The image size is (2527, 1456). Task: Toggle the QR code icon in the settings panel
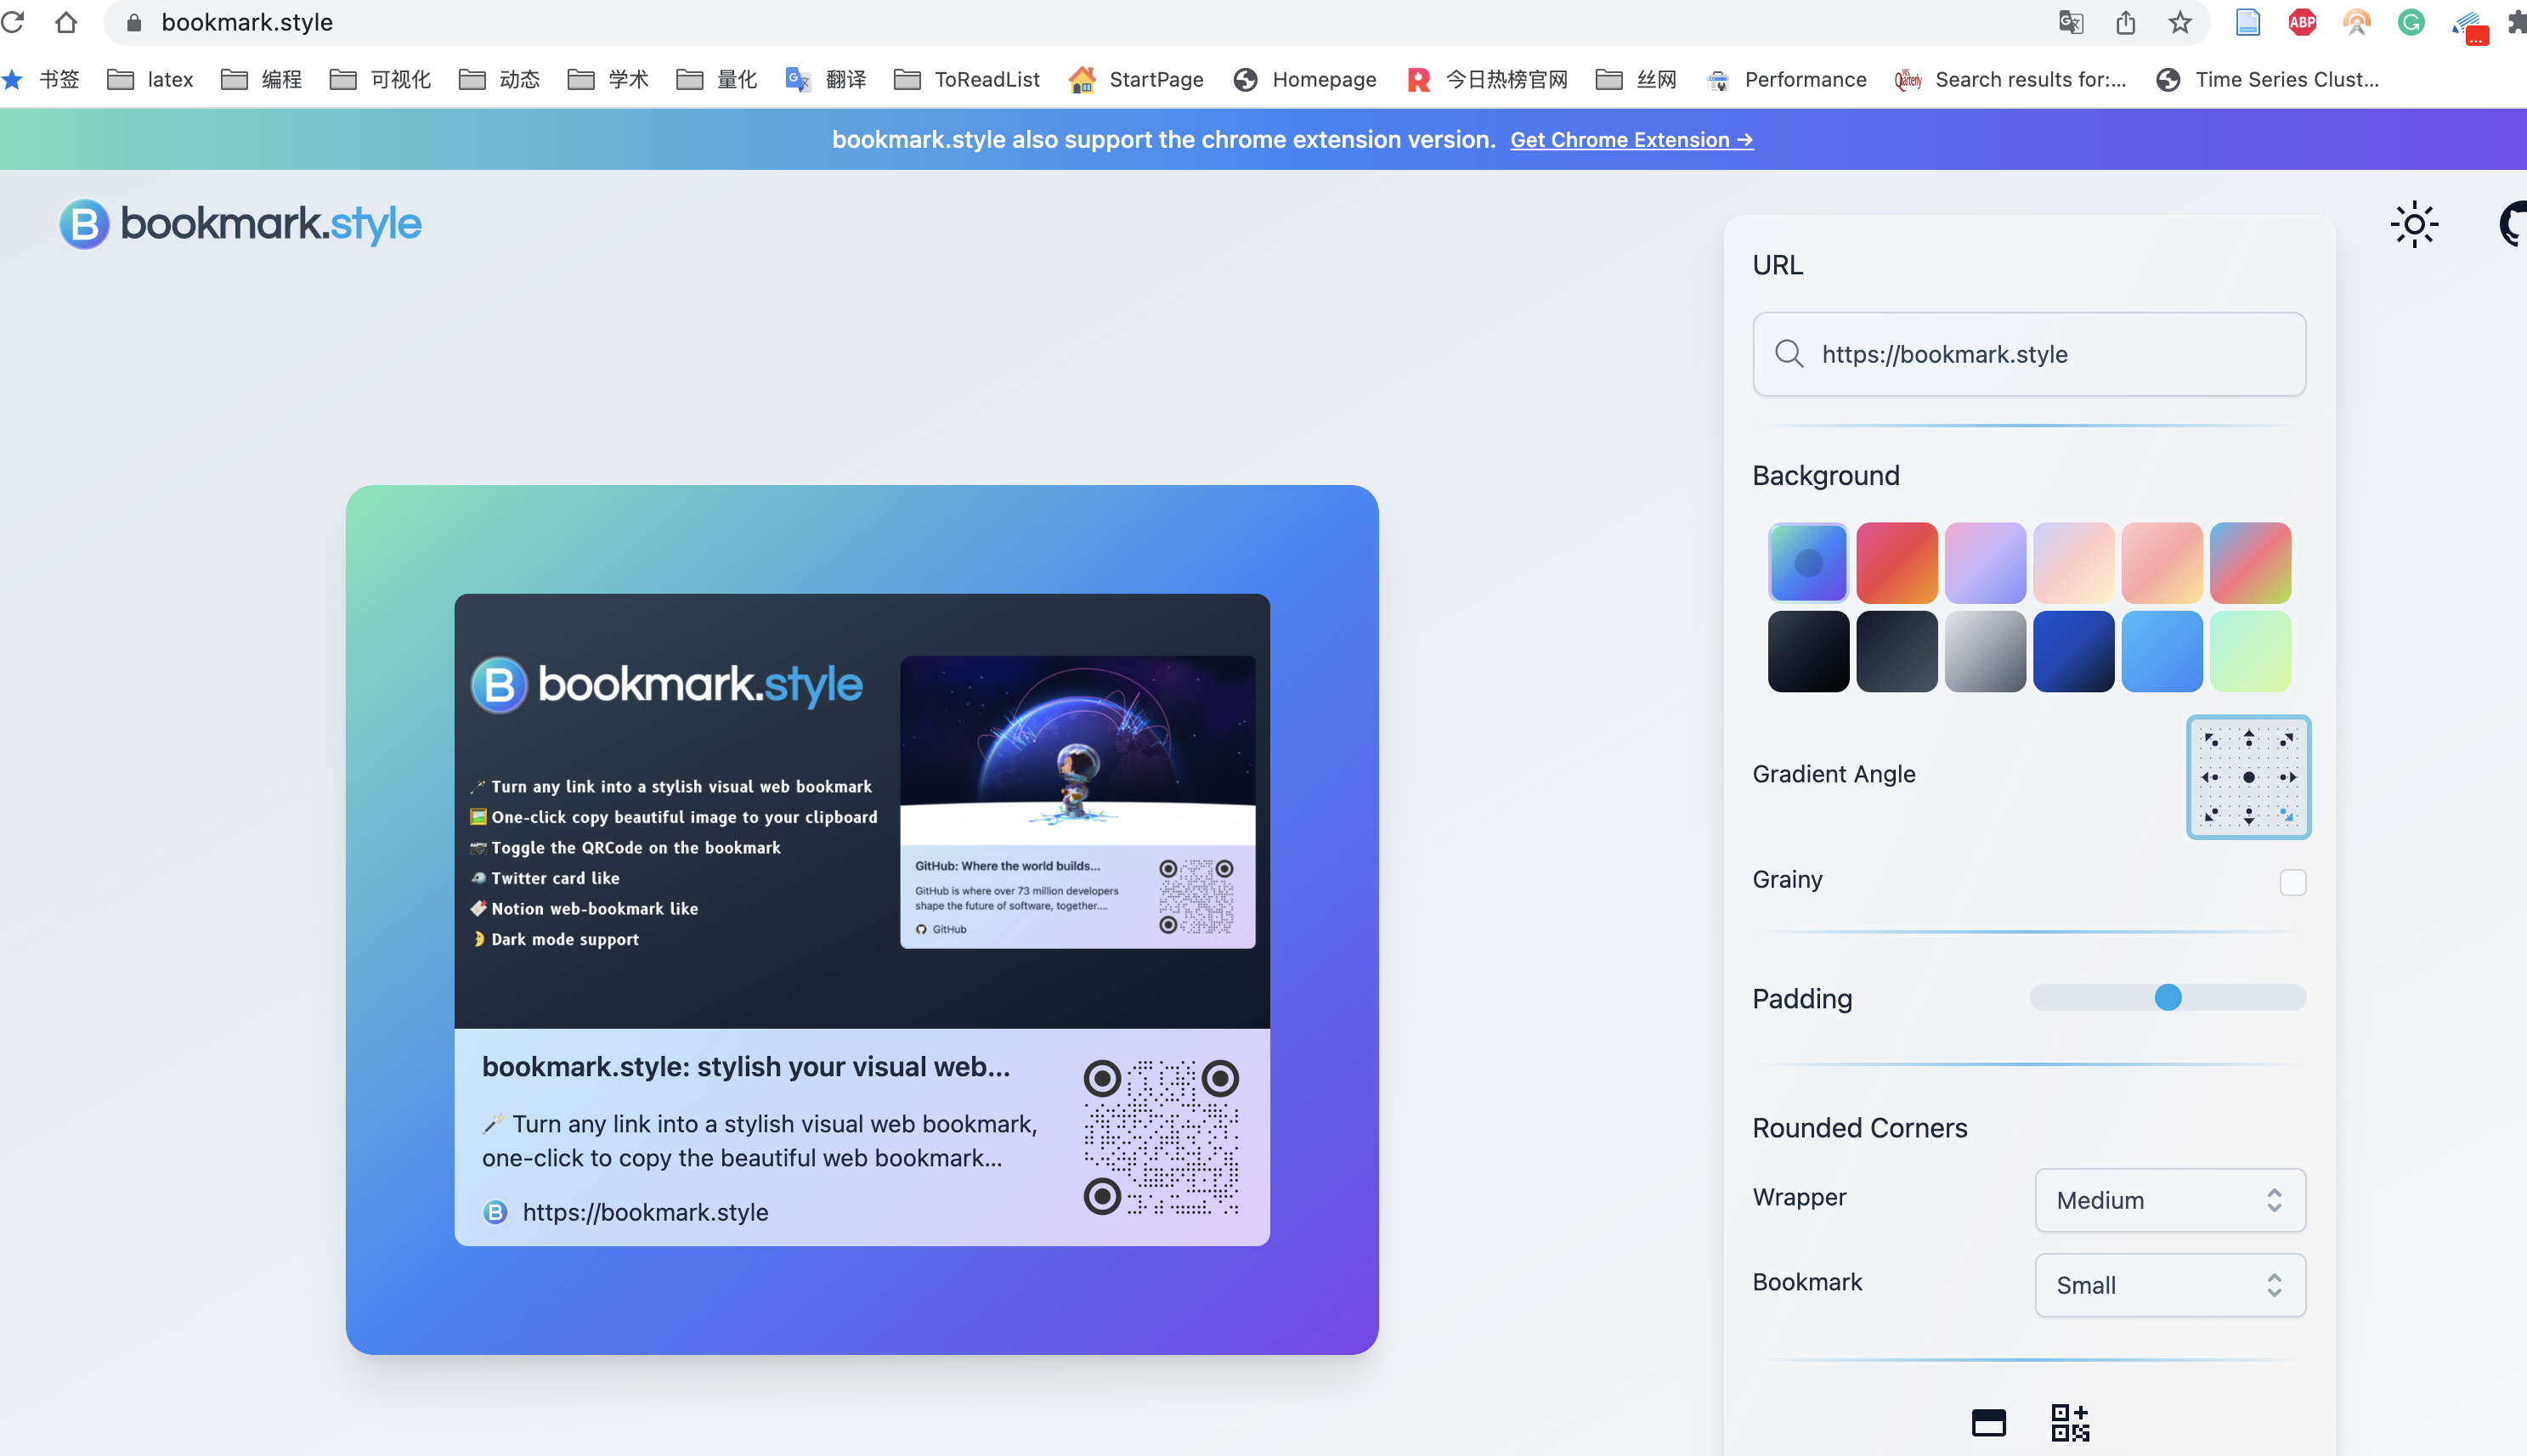click(2070, 1422)
